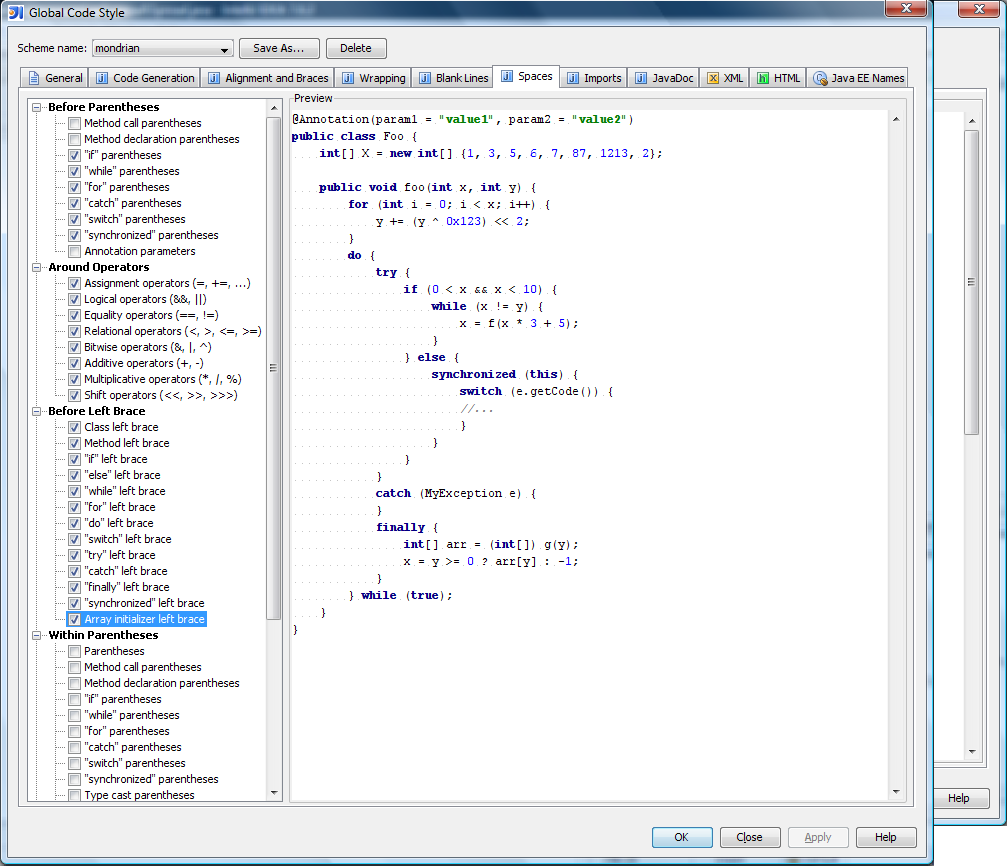The width and height of the screenshot is (1007, 866).
Task: Uncheck the Logical operators checkbox
Action: pyautogui.click(x=74, y=299)
